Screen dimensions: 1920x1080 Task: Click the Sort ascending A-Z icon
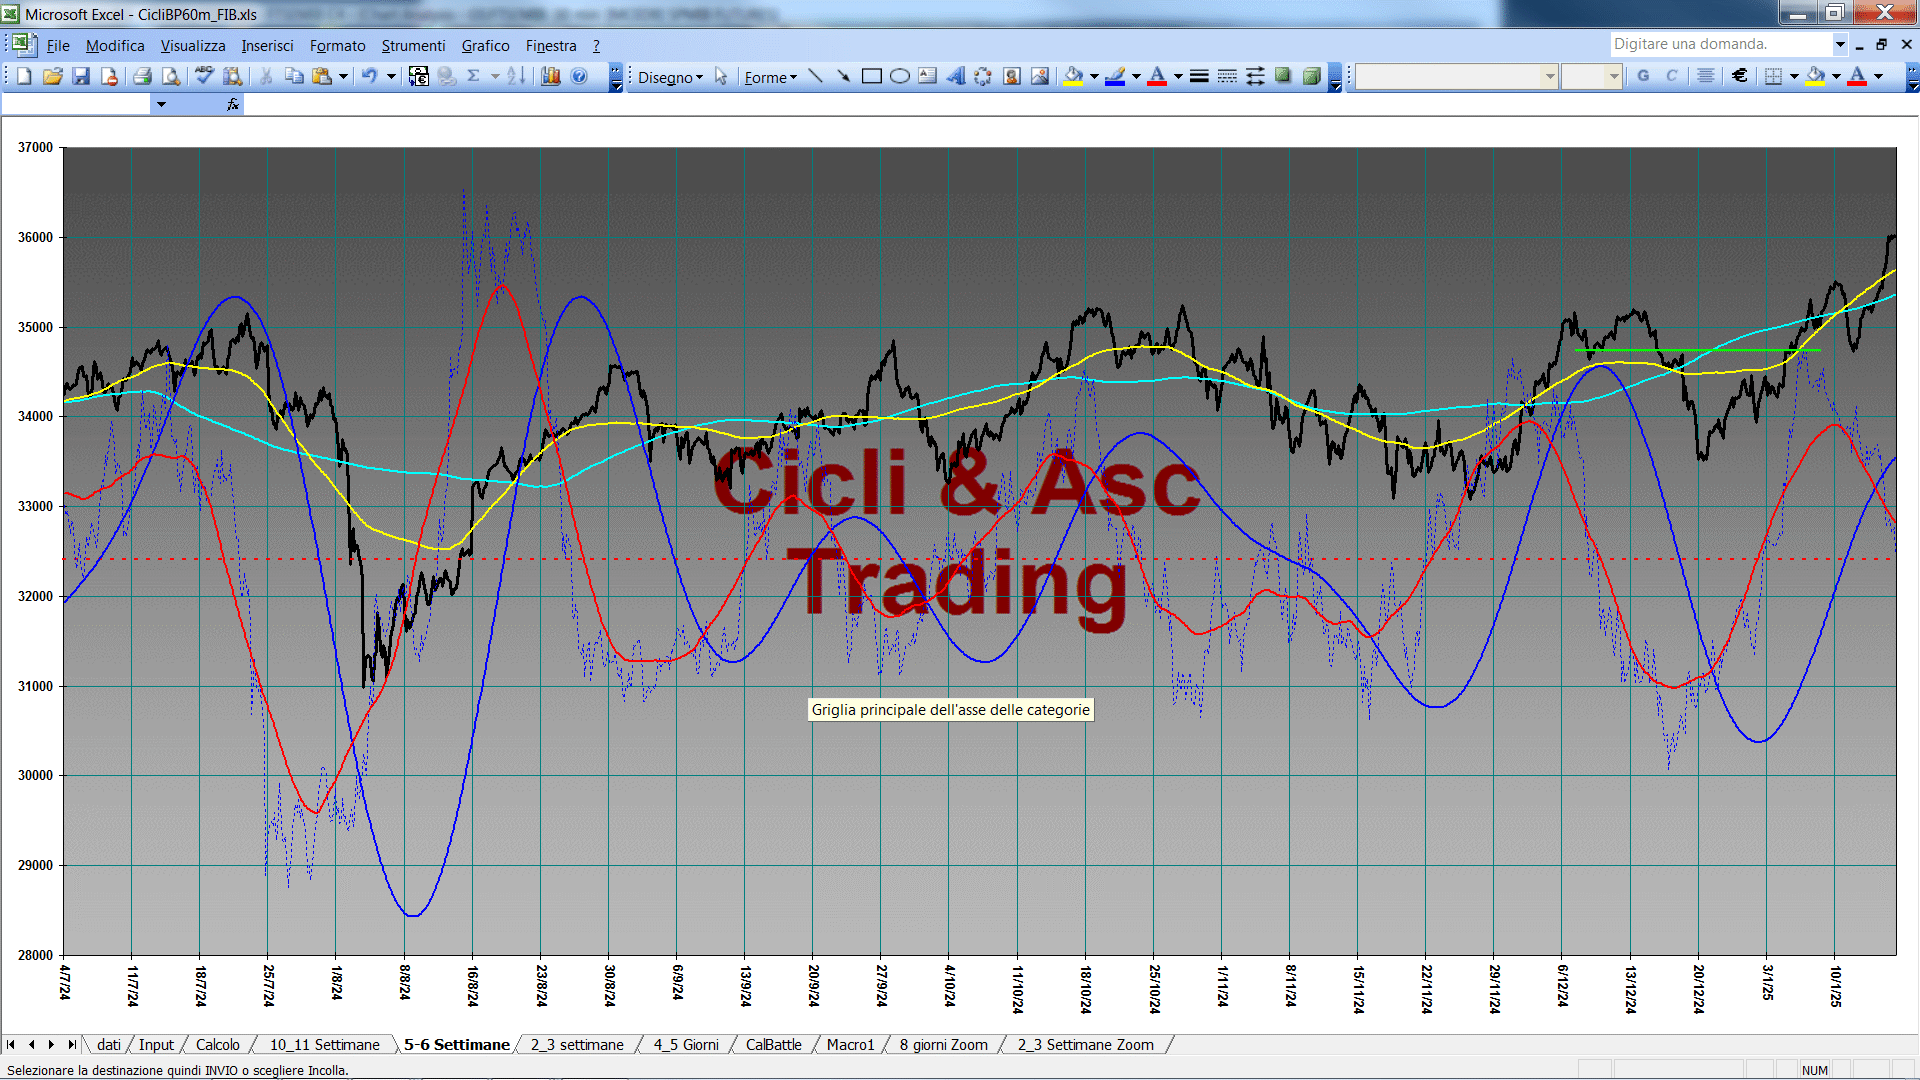pyautogui.click(x=516, y=77)
